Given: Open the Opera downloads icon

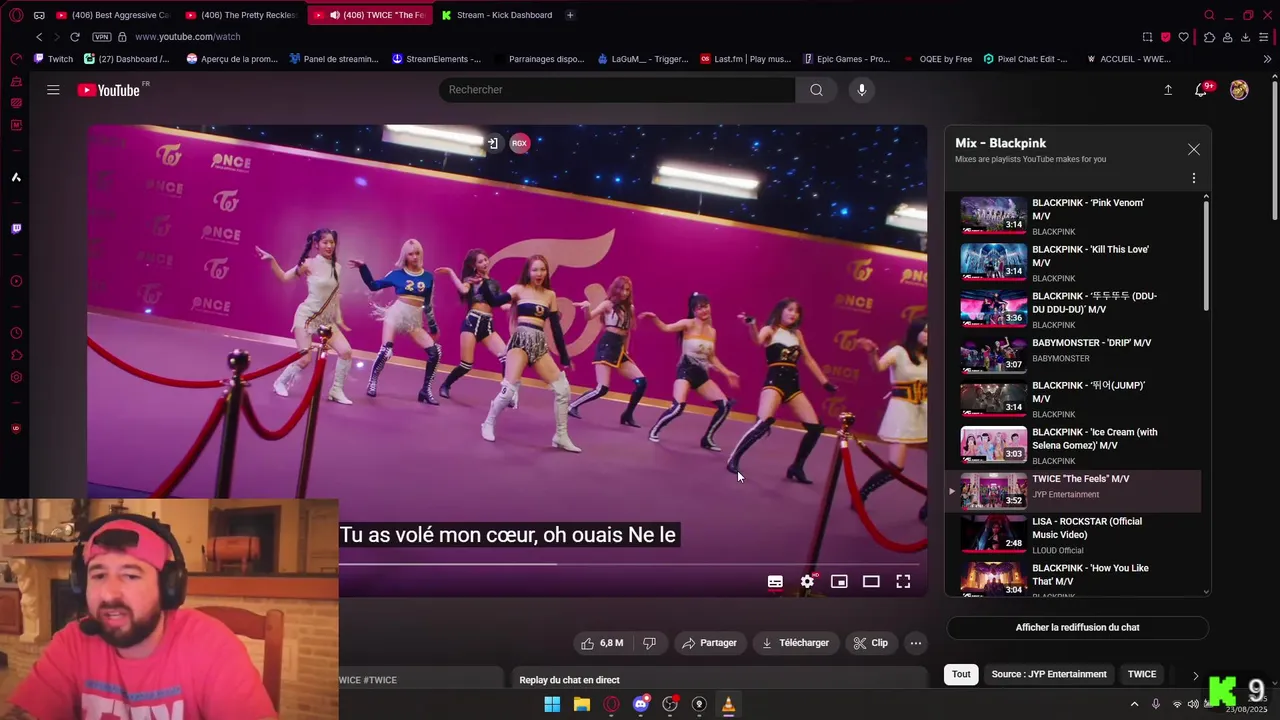Looking at the screenshot, I should 1245,37.
